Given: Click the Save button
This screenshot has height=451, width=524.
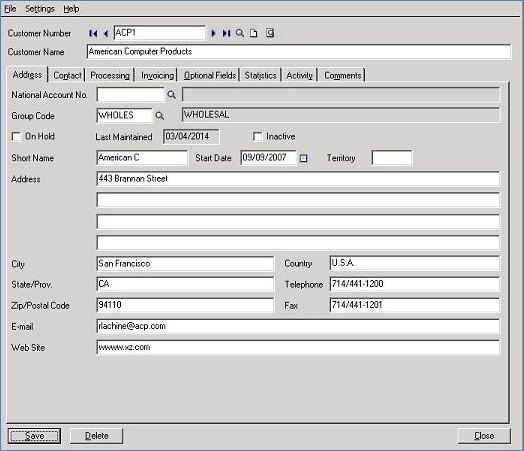Looking at the screenshot, I should [34, 436].
